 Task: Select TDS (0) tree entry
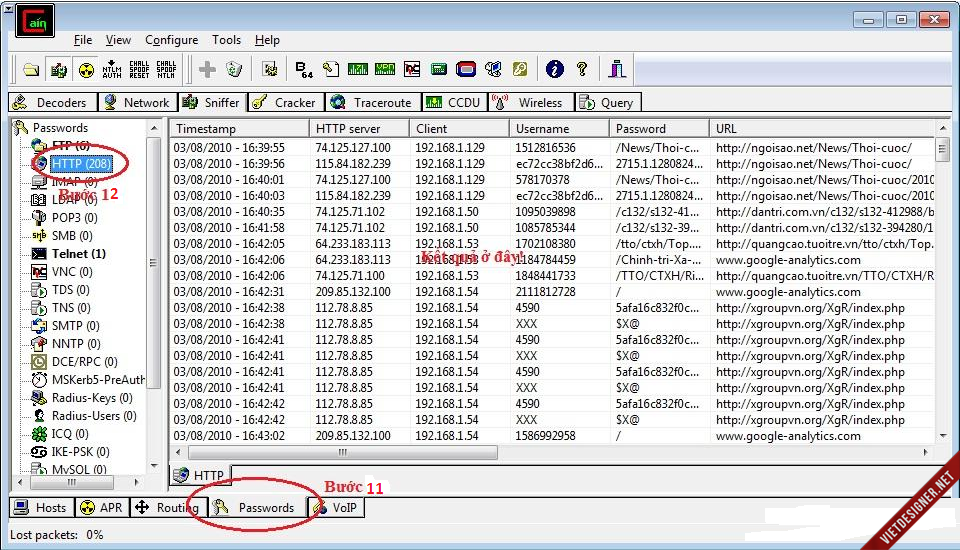71,290
